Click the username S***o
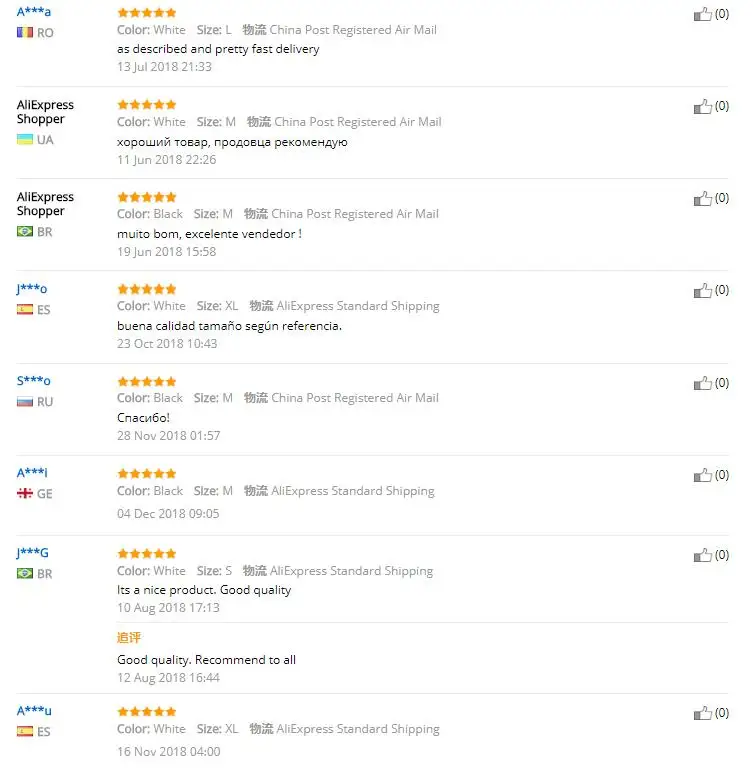This screenshot has width=753, height=772. point(33,381)
